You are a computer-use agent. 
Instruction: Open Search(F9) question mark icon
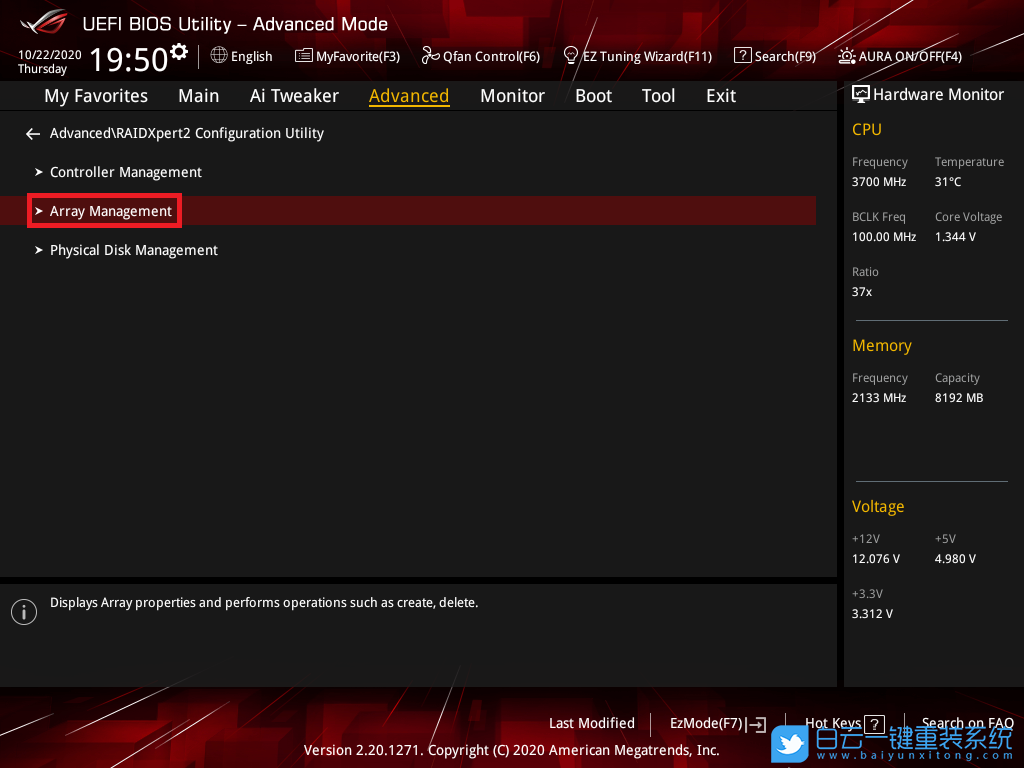tap(742, 56)
